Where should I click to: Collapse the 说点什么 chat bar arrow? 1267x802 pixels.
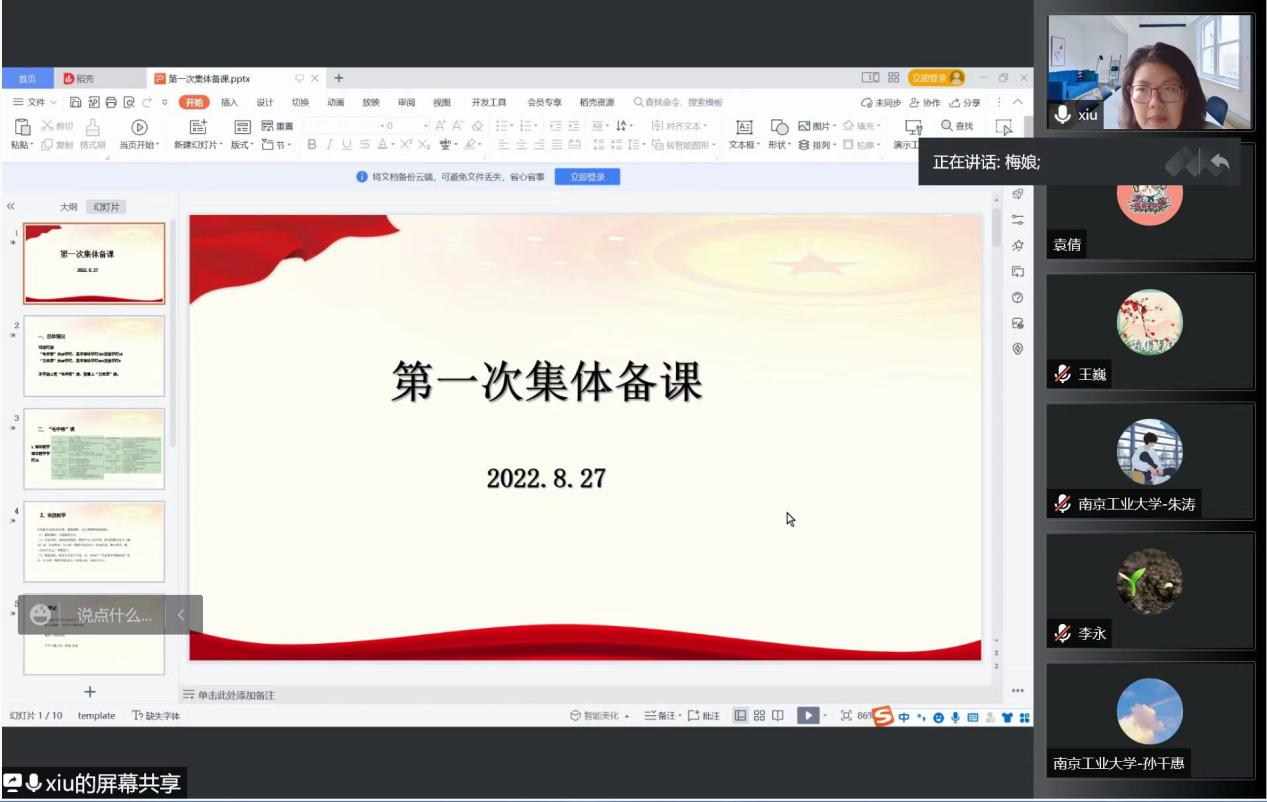181,615
